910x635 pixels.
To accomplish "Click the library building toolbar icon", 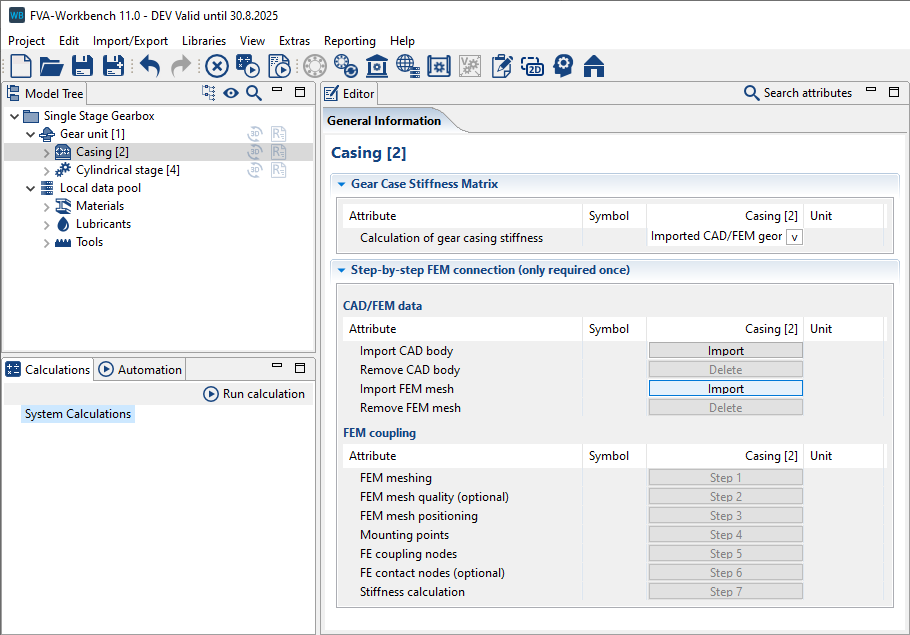I will [377, 67].
